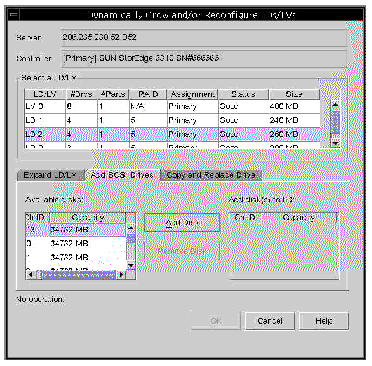Click the down arrow of Available disks scrollbar
Viewport: 372px width, 366px height.
click(x=131, y=266)
